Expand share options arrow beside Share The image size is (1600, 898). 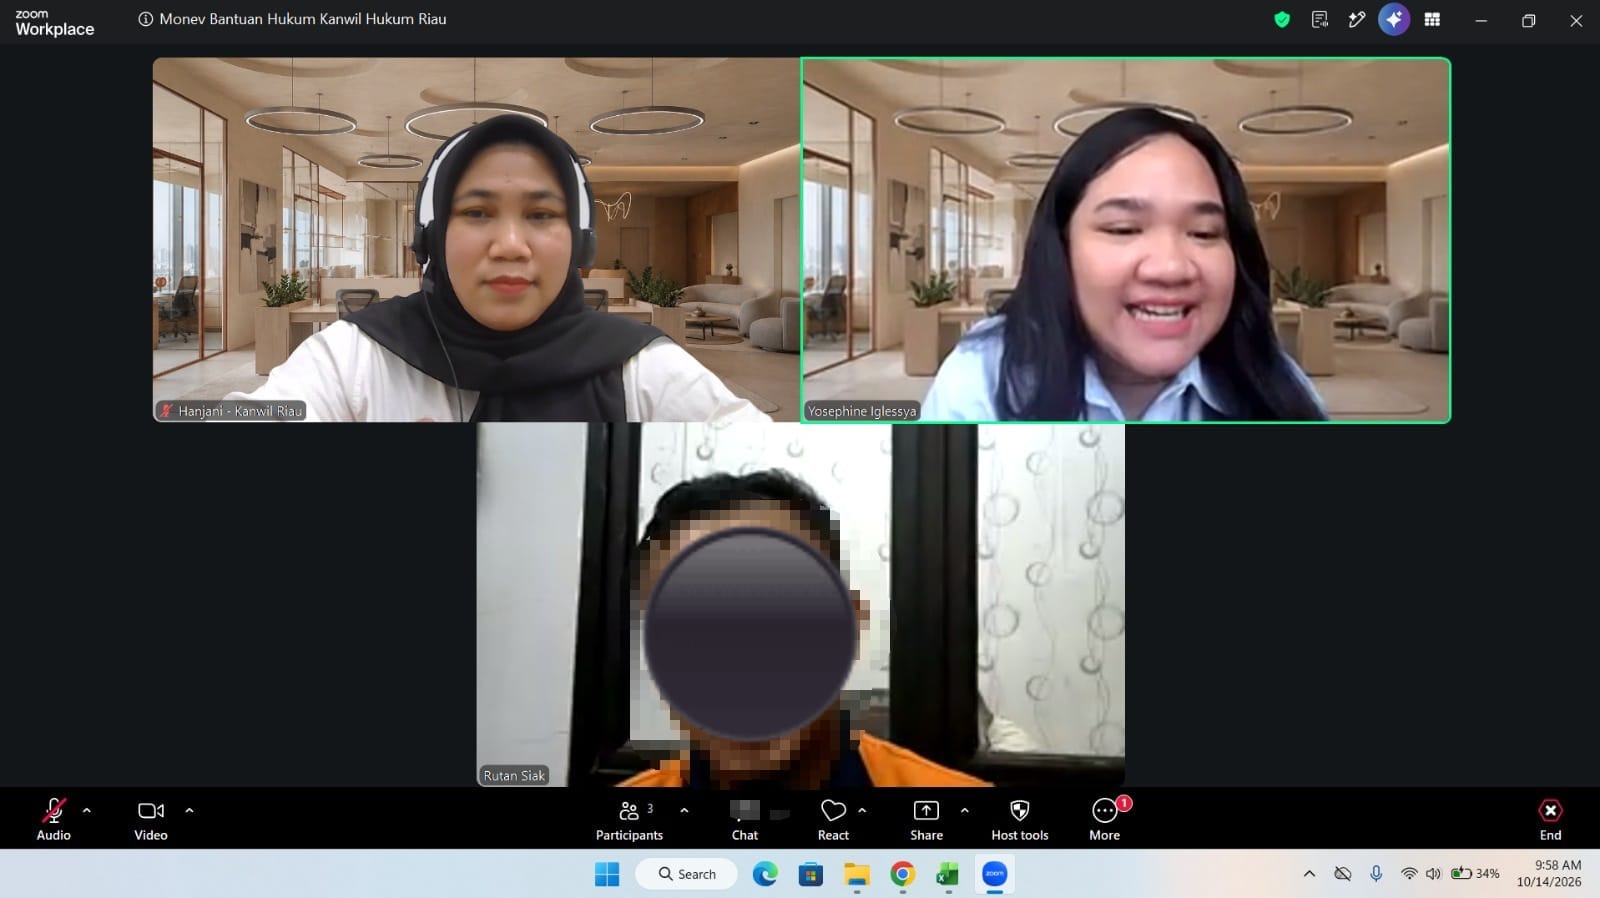point(964,810)
